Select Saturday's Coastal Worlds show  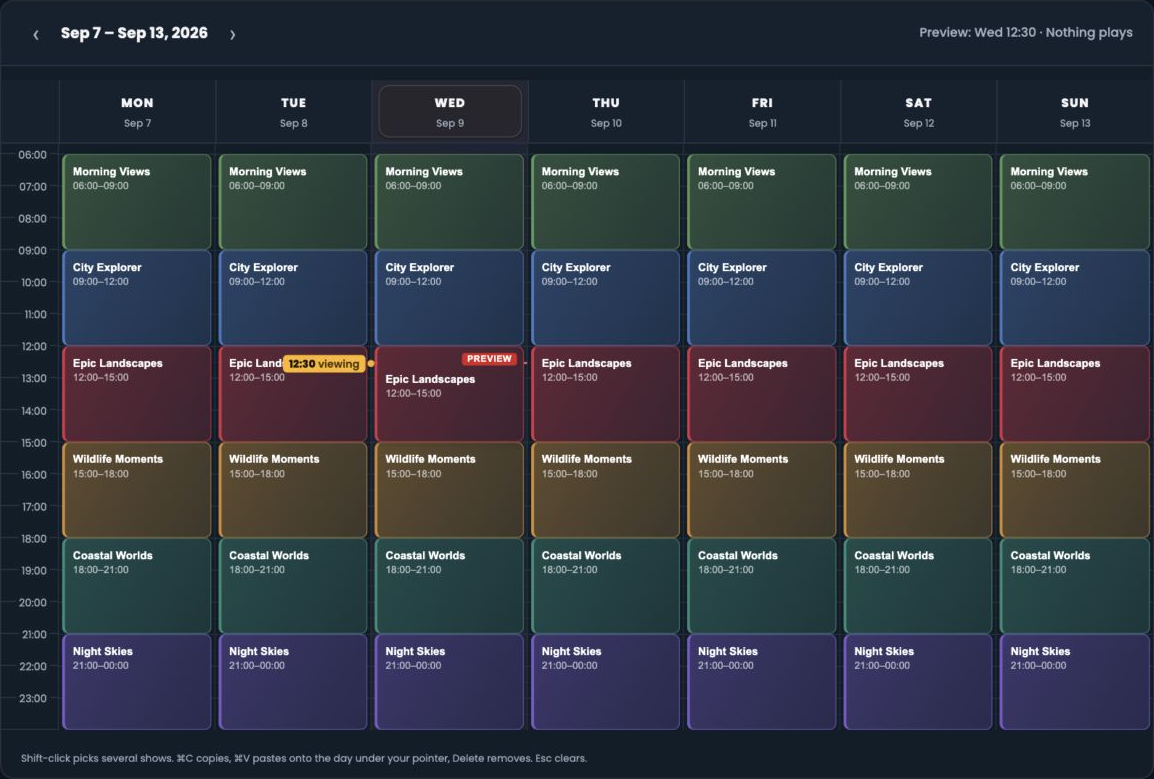(x=918, y=586)
